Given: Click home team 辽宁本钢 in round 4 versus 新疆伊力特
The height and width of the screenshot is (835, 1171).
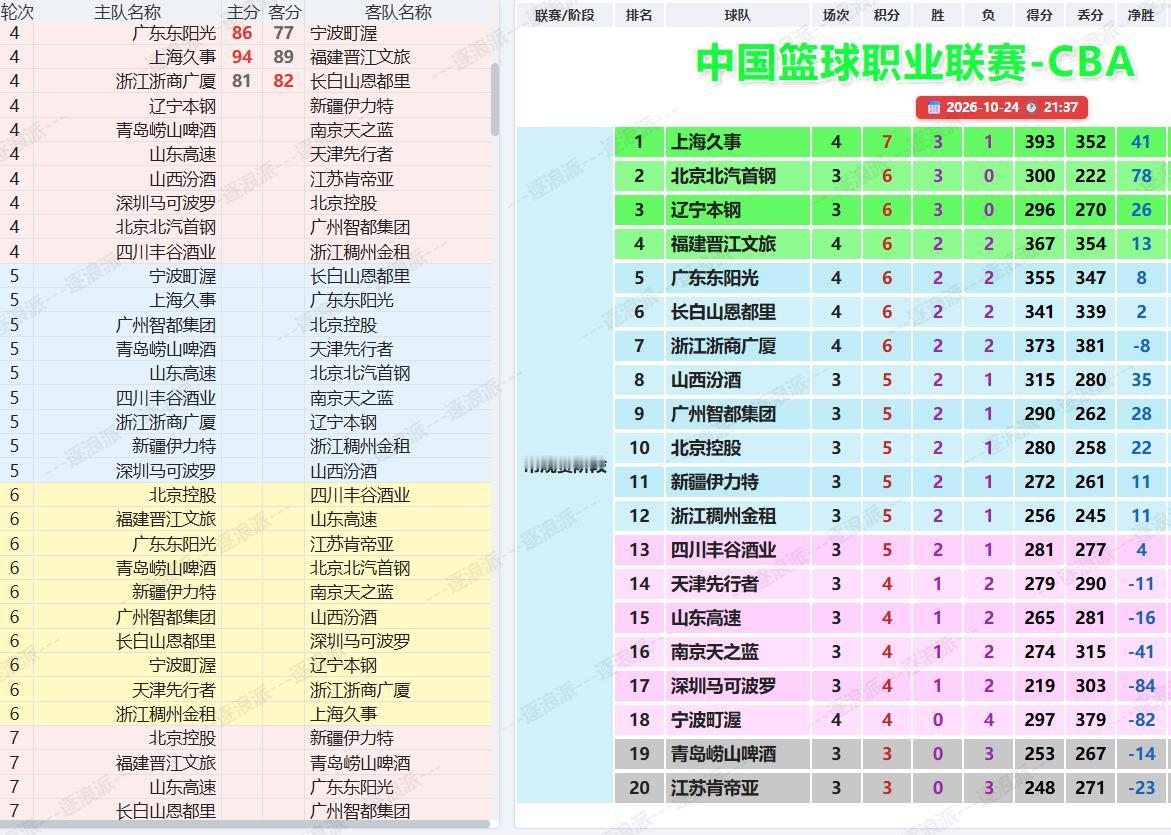Looking at the screenshot, I should tap(182, 106).
